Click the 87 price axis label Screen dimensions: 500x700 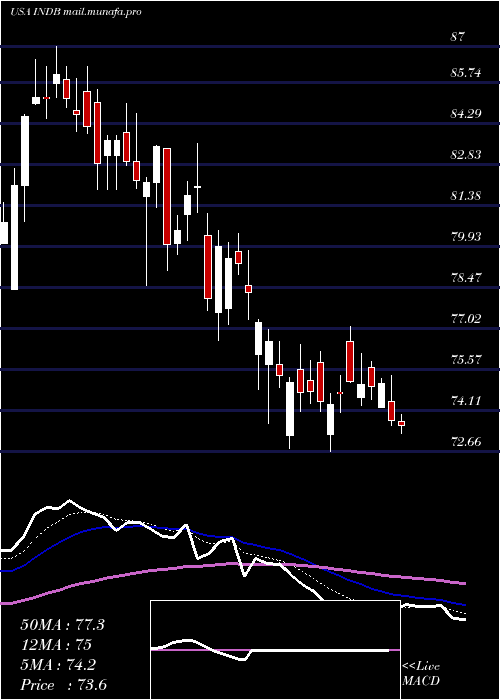(x=458, y=36)
